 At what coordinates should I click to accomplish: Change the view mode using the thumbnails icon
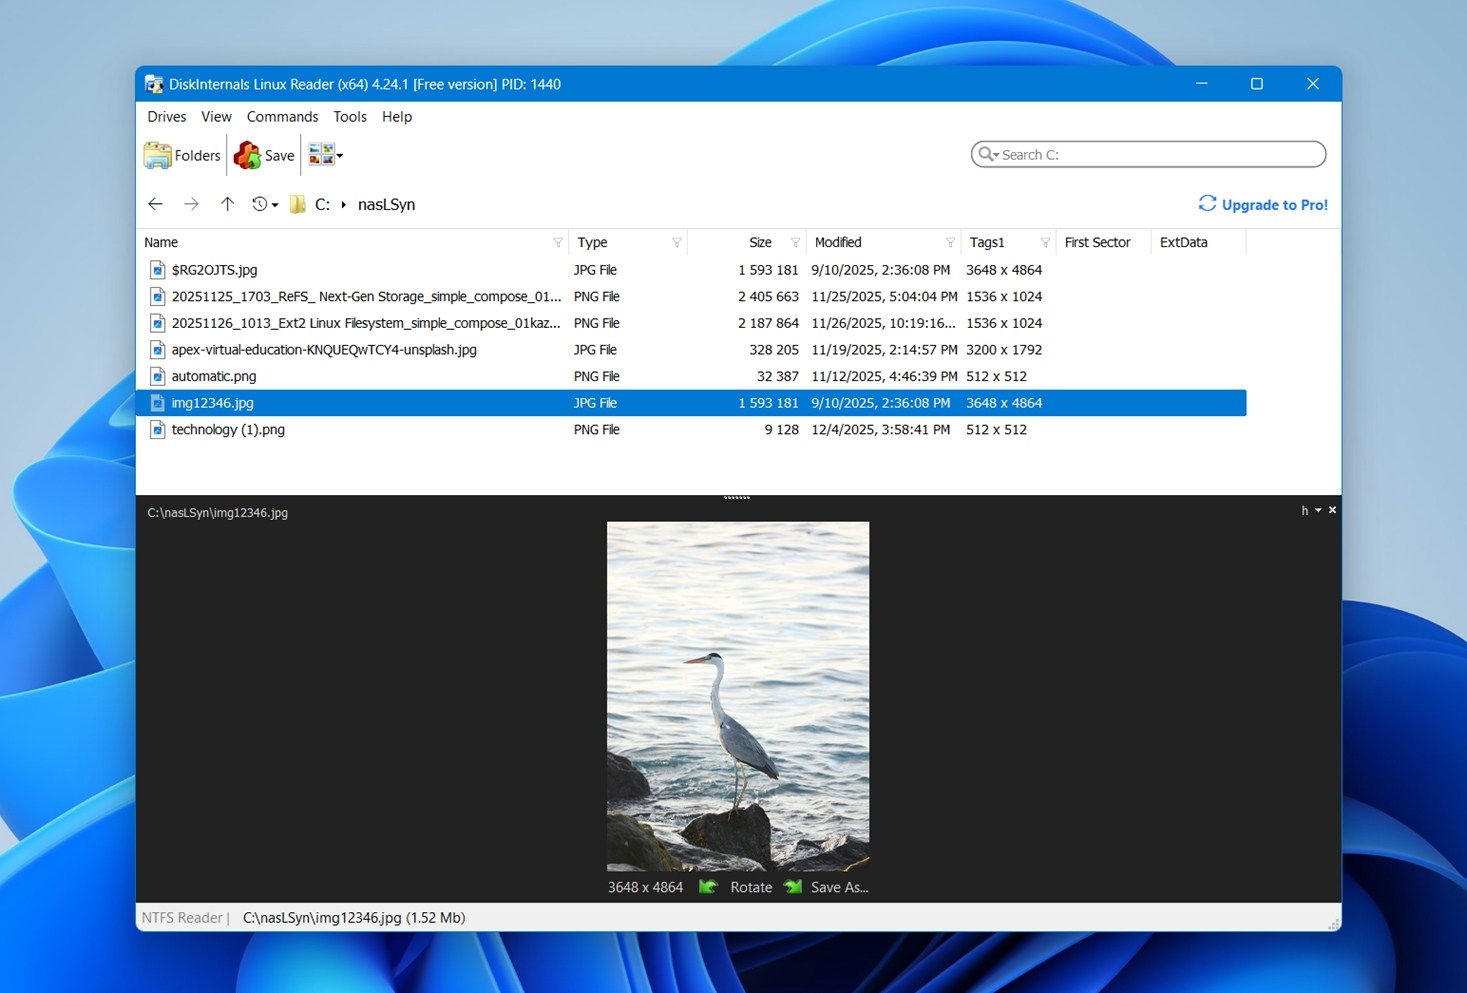318,154
